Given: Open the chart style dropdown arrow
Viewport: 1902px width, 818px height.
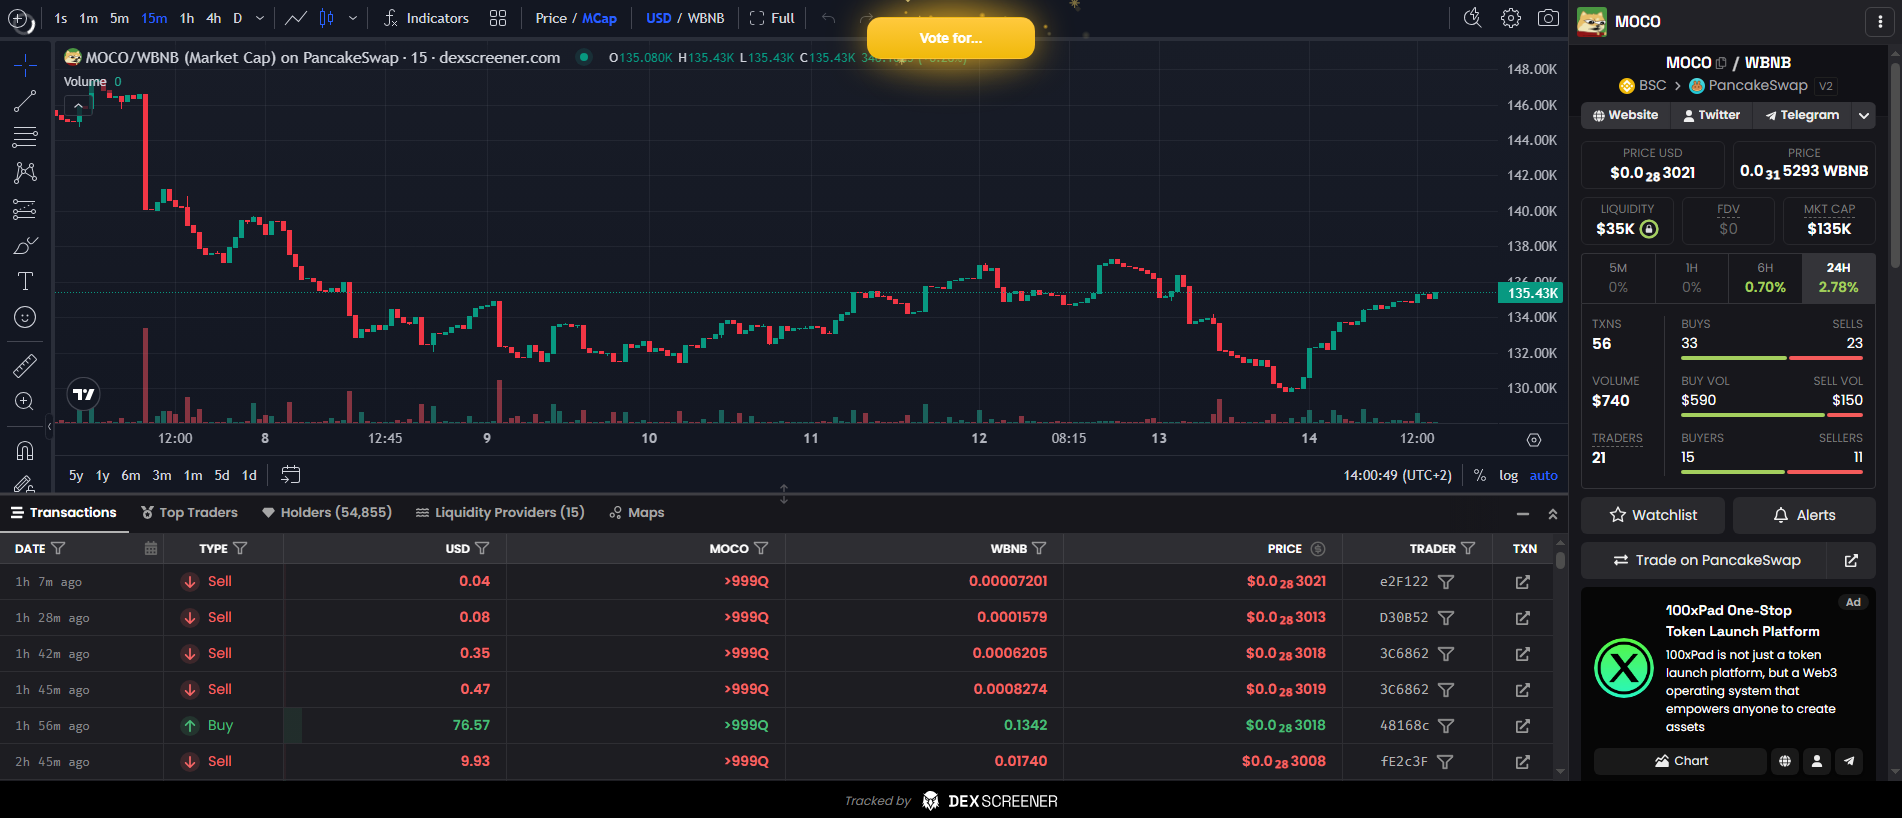Looking at the screenshot, I should (x=353, y=18).
